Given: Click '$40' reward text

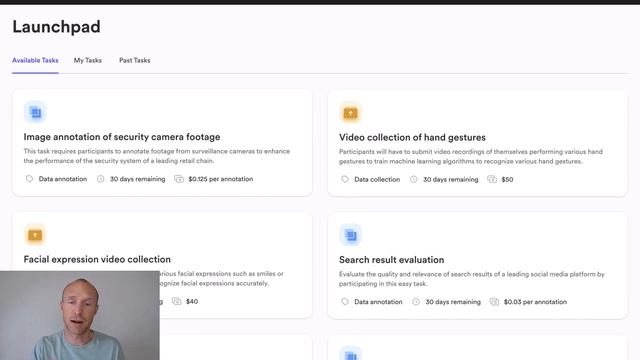Looking at the screenshot, I should pyautogui.click(x=192, y=301).
